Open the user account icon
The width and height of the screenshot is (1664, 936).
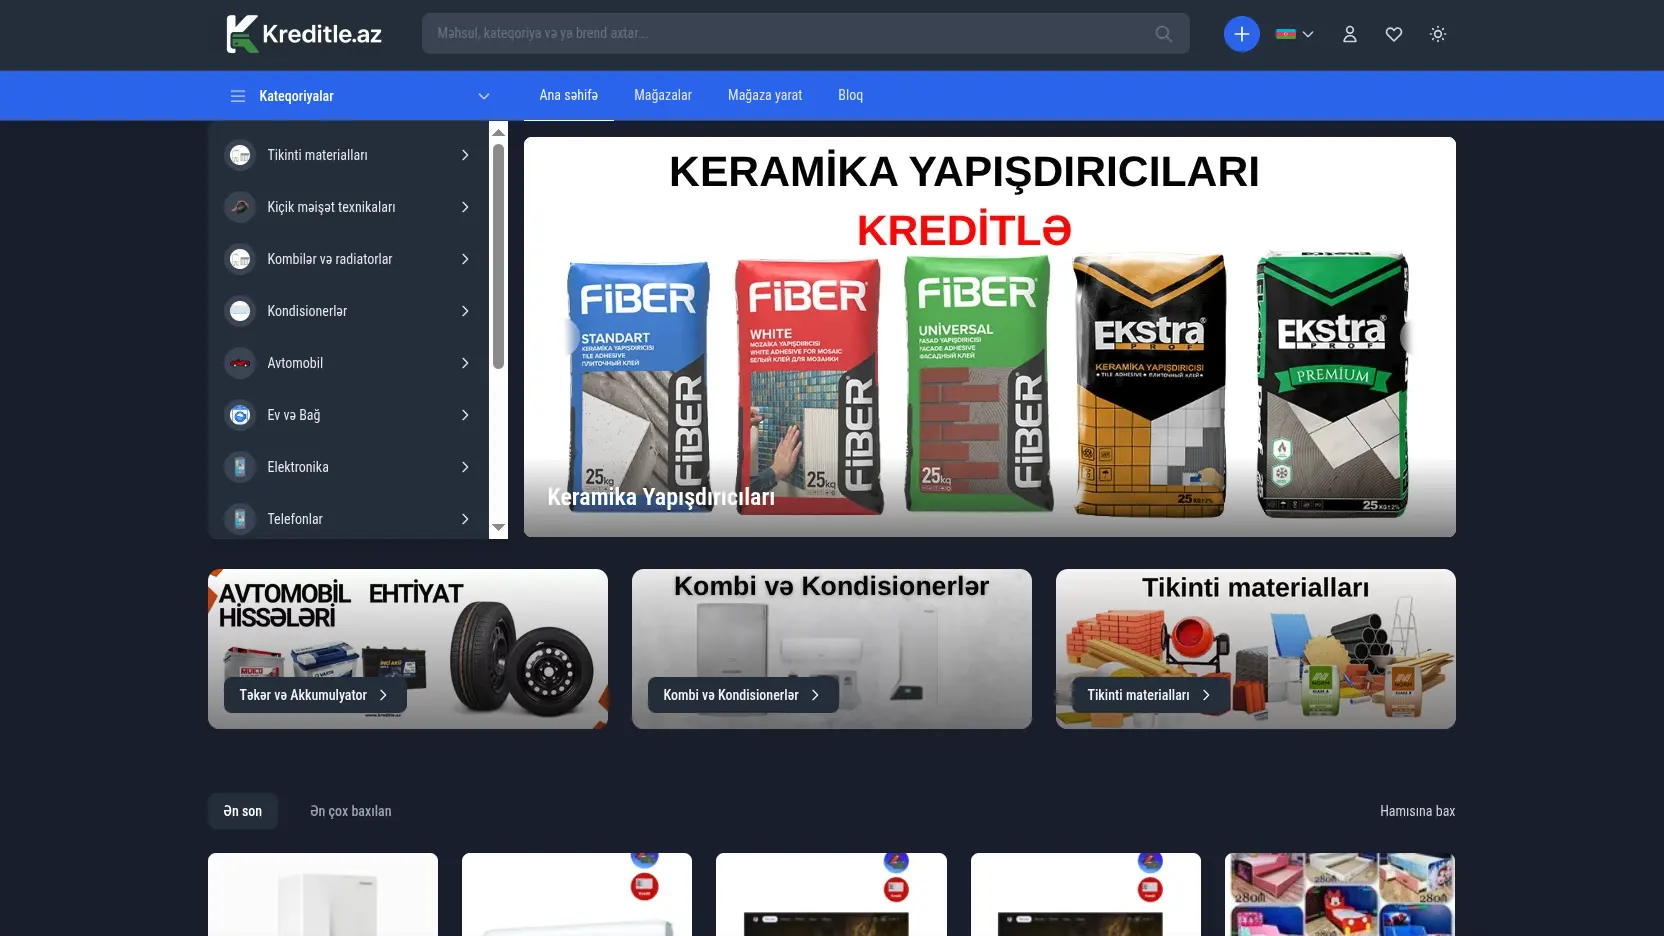pyautogui.click(x=1349, y=34)
